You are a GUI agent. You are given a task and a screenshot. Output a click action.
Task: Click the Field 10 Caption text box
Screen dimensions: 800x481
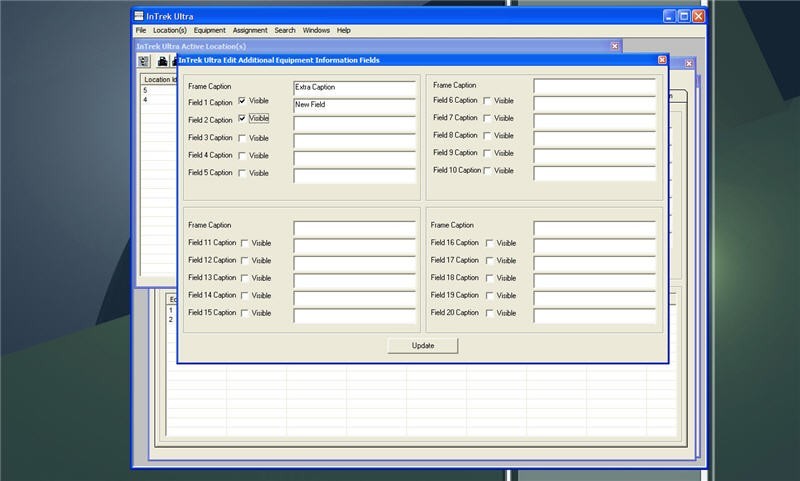(595, 173)
